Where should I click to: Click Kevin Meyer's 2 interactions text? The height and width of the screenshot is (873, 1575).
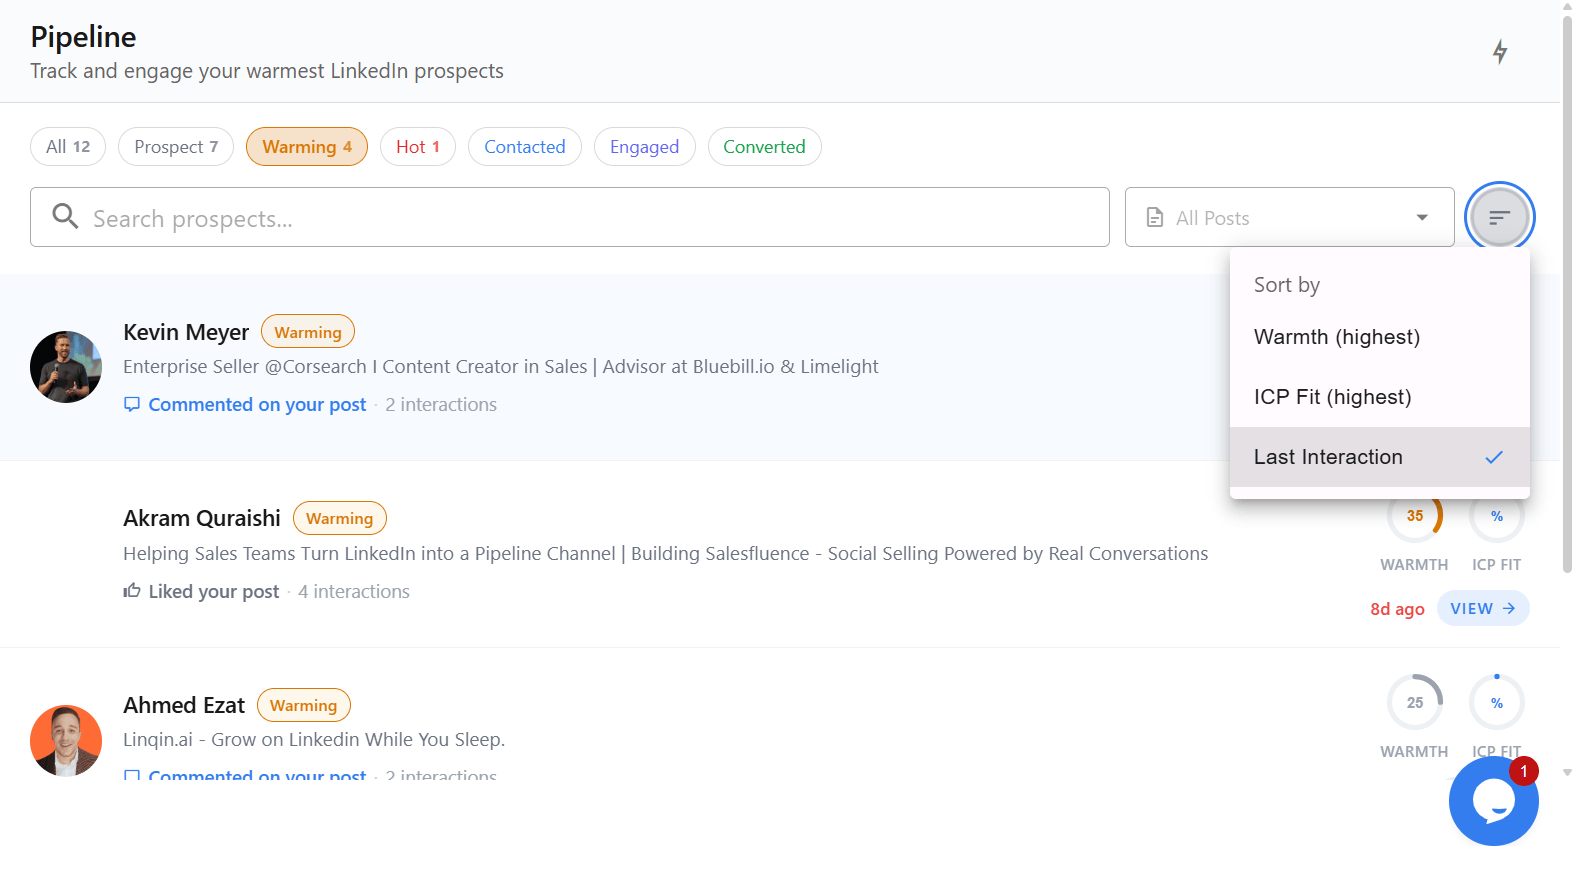pyautogui.click(x=441, y=404)
